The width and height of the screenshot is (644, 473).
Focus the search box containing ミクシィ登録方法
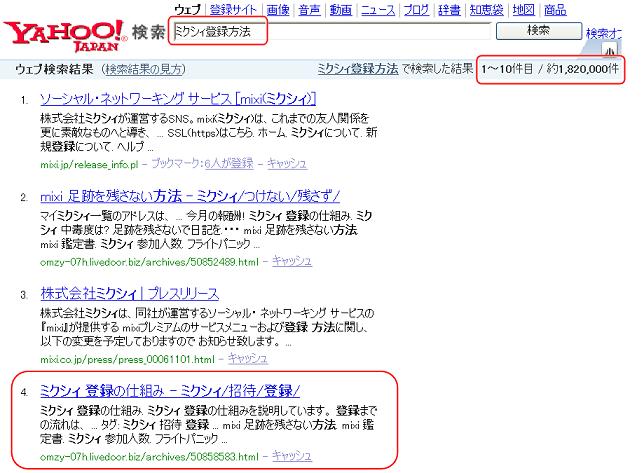click(332, 31)
